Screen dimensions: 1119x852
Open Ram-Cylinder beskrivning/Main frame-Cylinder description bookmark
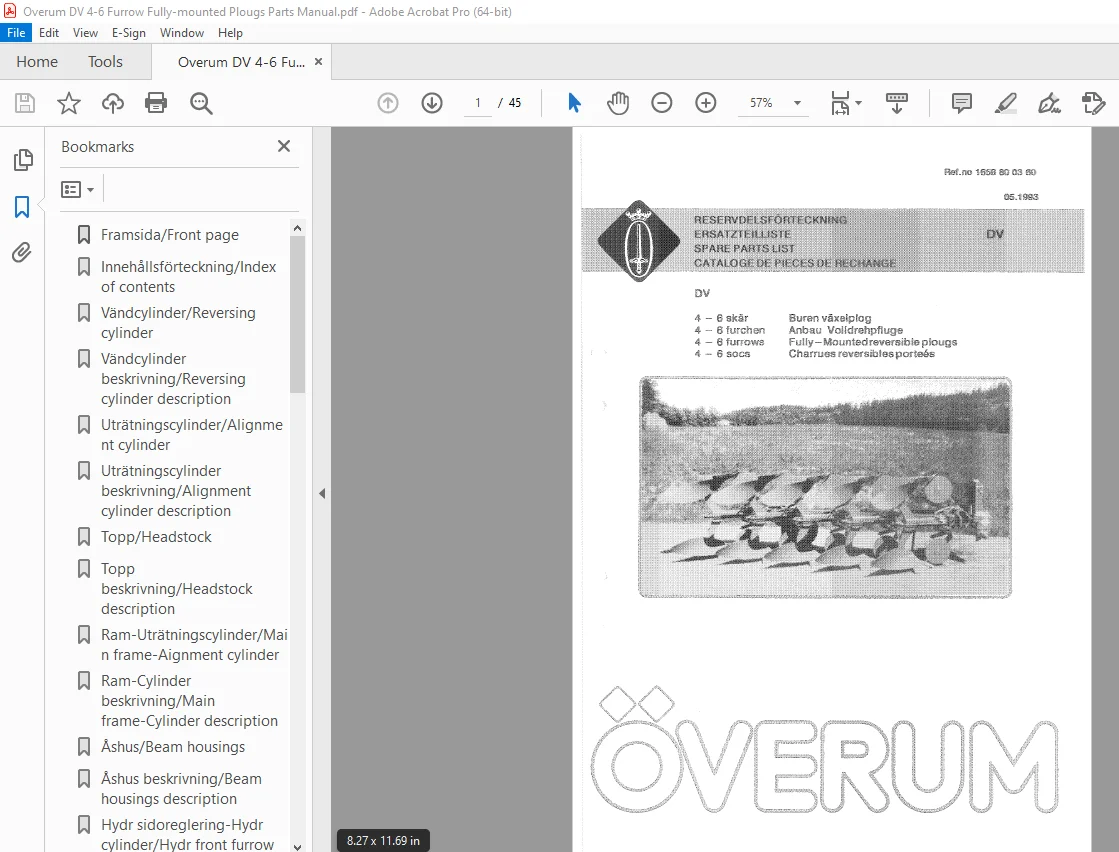[189, 701]
